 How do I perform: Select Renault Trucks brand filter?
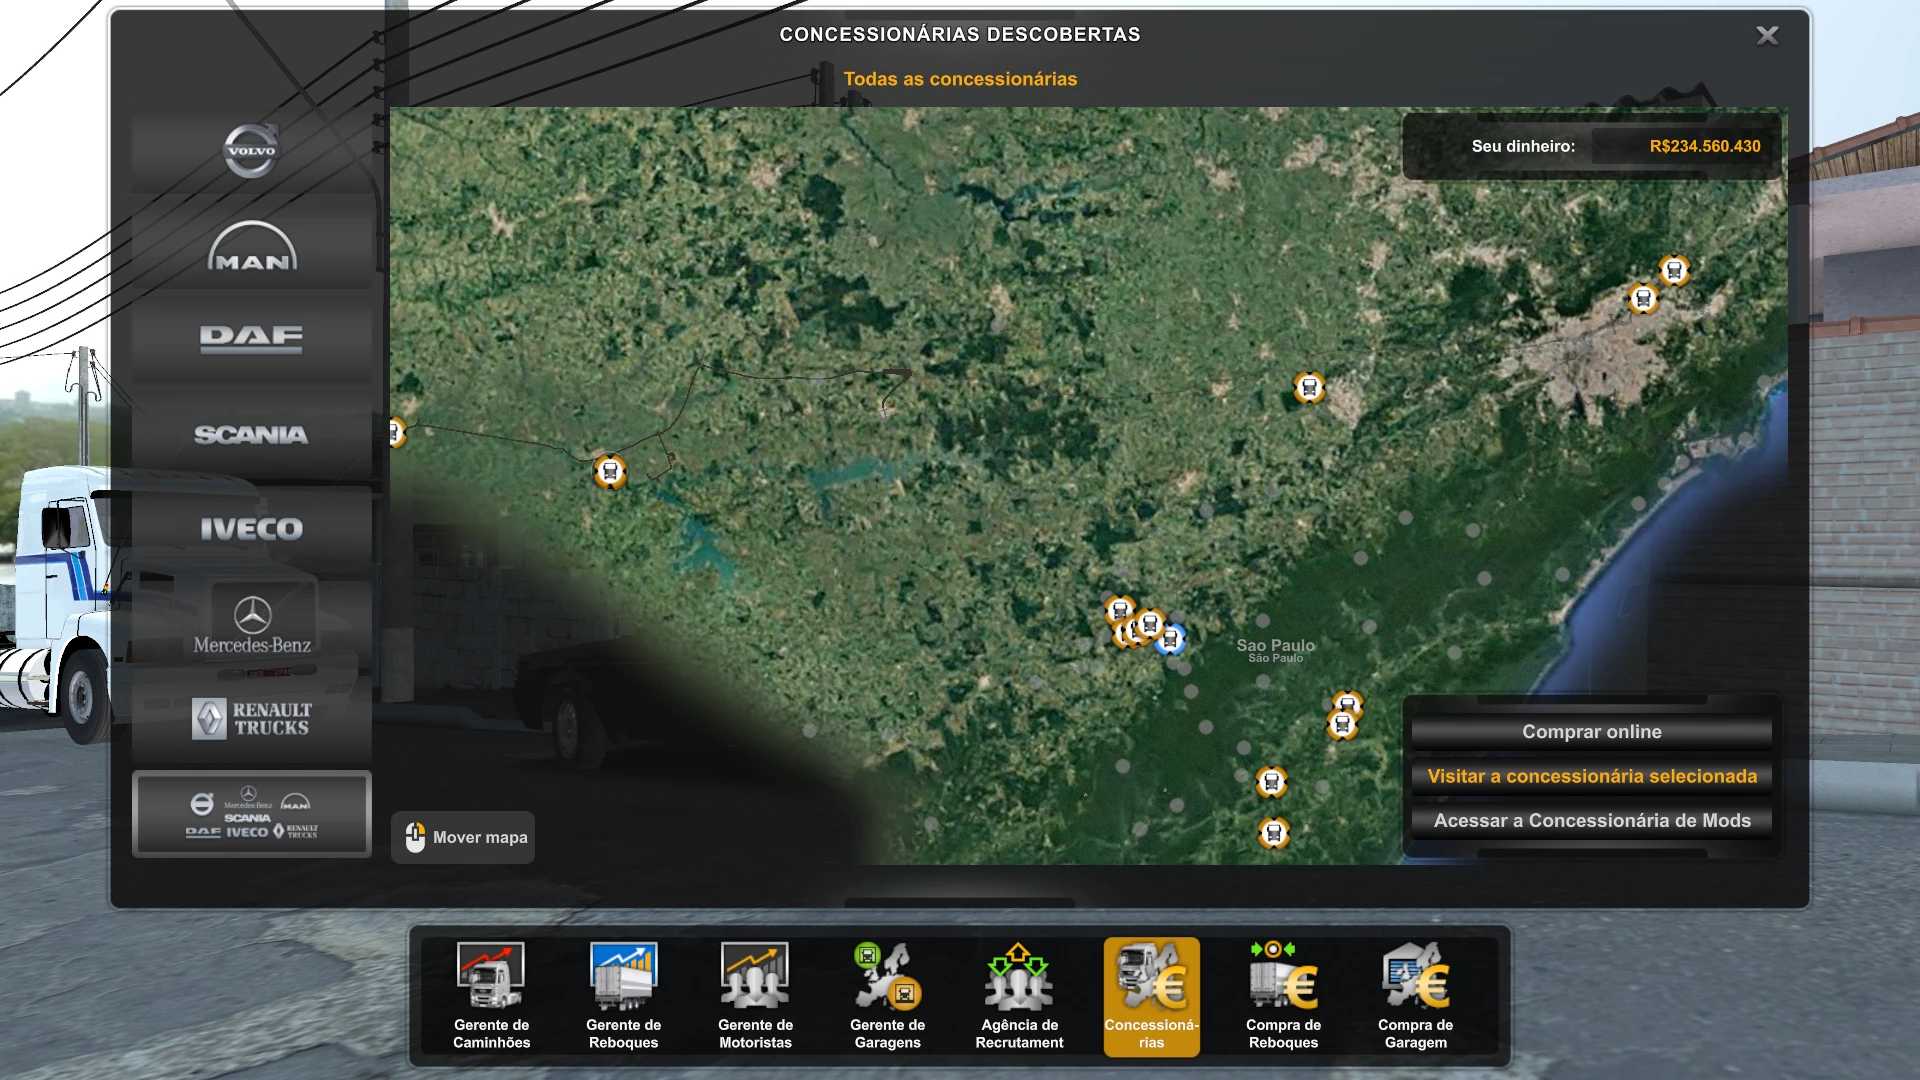click(251, 718)
